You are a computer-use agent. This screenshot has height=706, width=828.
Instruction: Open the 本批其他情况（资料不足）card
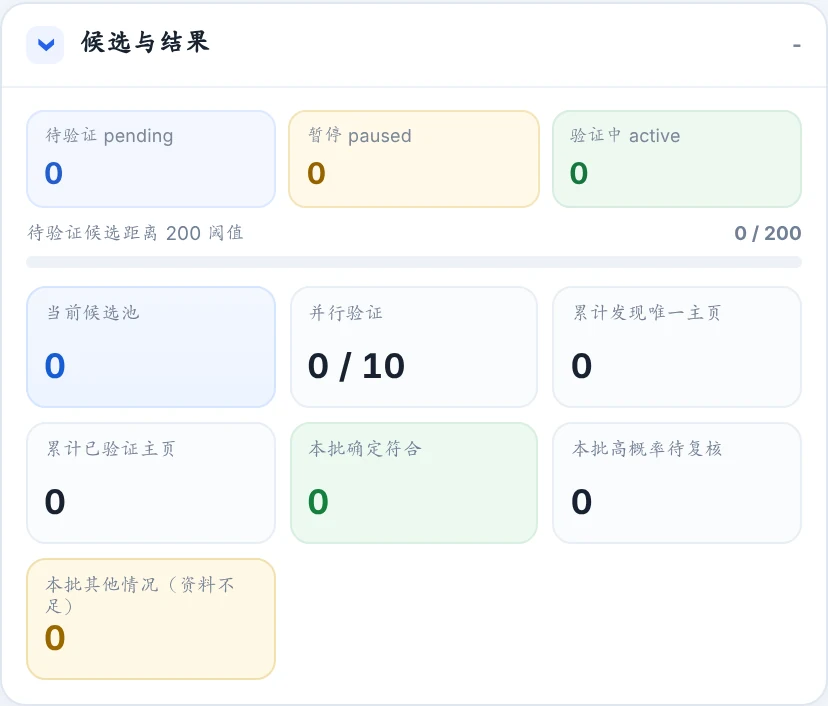[x=151, y=619]
